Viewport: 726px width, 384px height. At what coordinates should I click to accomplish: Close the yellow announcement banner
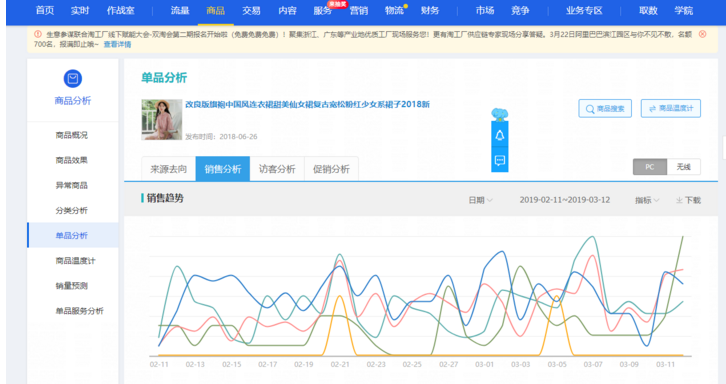[702, 34]
